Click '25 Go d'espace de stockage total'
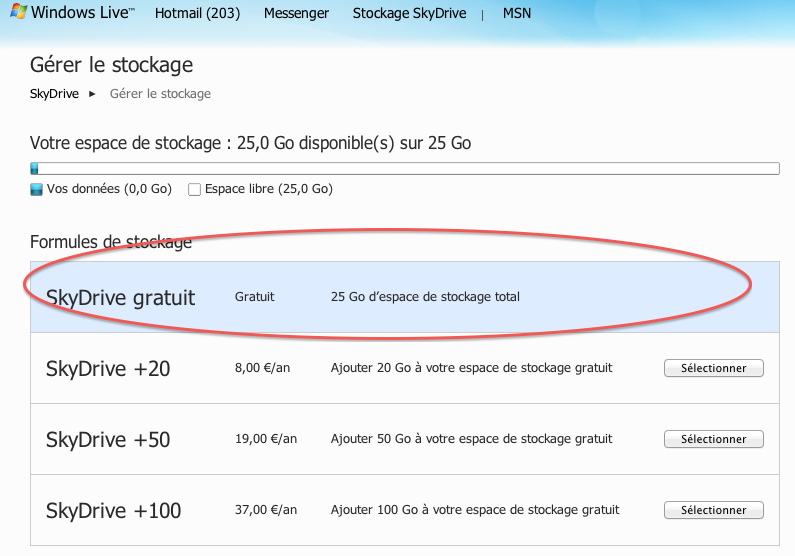This screenshot has width=795, height=556. pyautogui.click(x=425, y=296)
